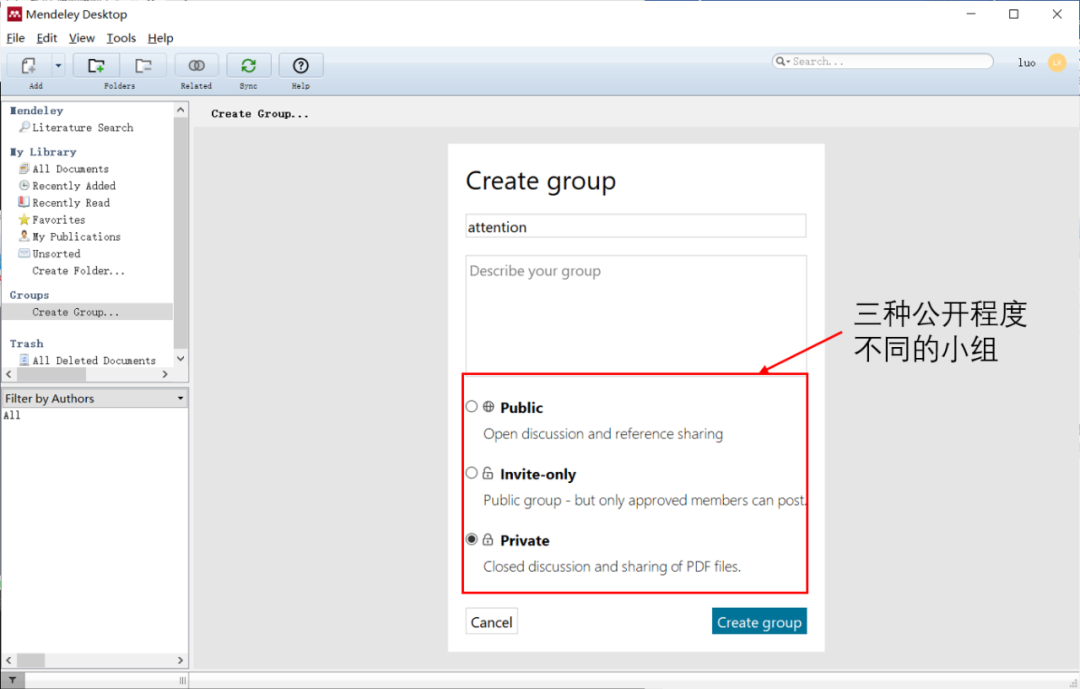1080x689 pixels.
Task: Open the File menu
Action: coord(16,38)
